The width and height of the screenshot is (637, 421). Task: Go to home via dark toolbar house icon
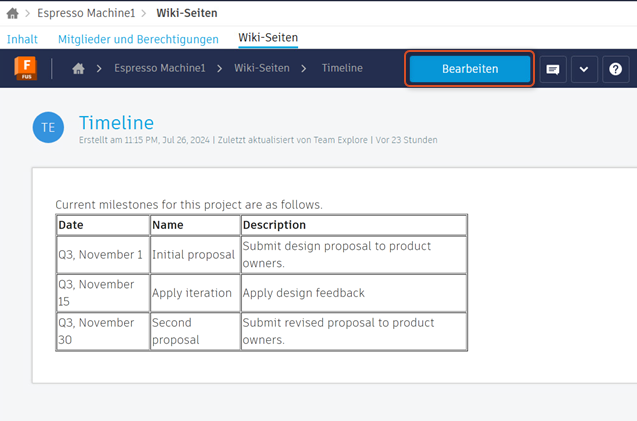pos(78,69)
